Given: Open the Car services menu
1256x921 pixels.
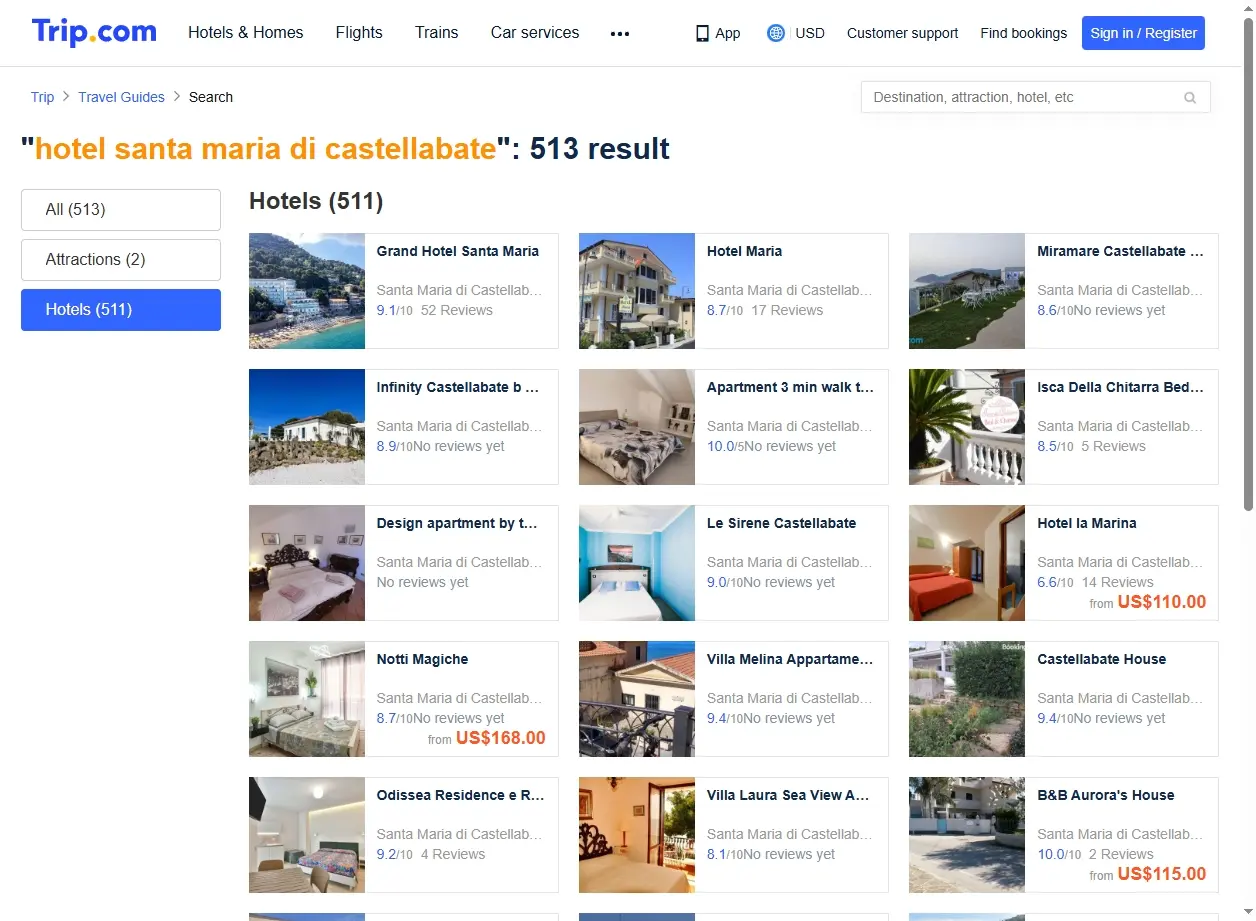Looking at the screenshot, I should pyautogui.click(x=535, y=32).
